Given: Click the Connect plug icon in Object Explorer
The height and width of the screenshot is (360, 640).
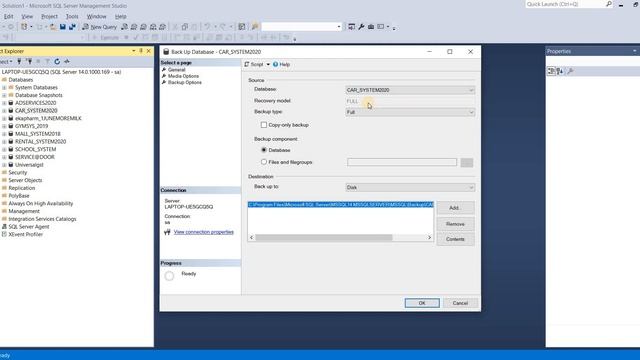Looking at the screenshot, I should 19,62.
